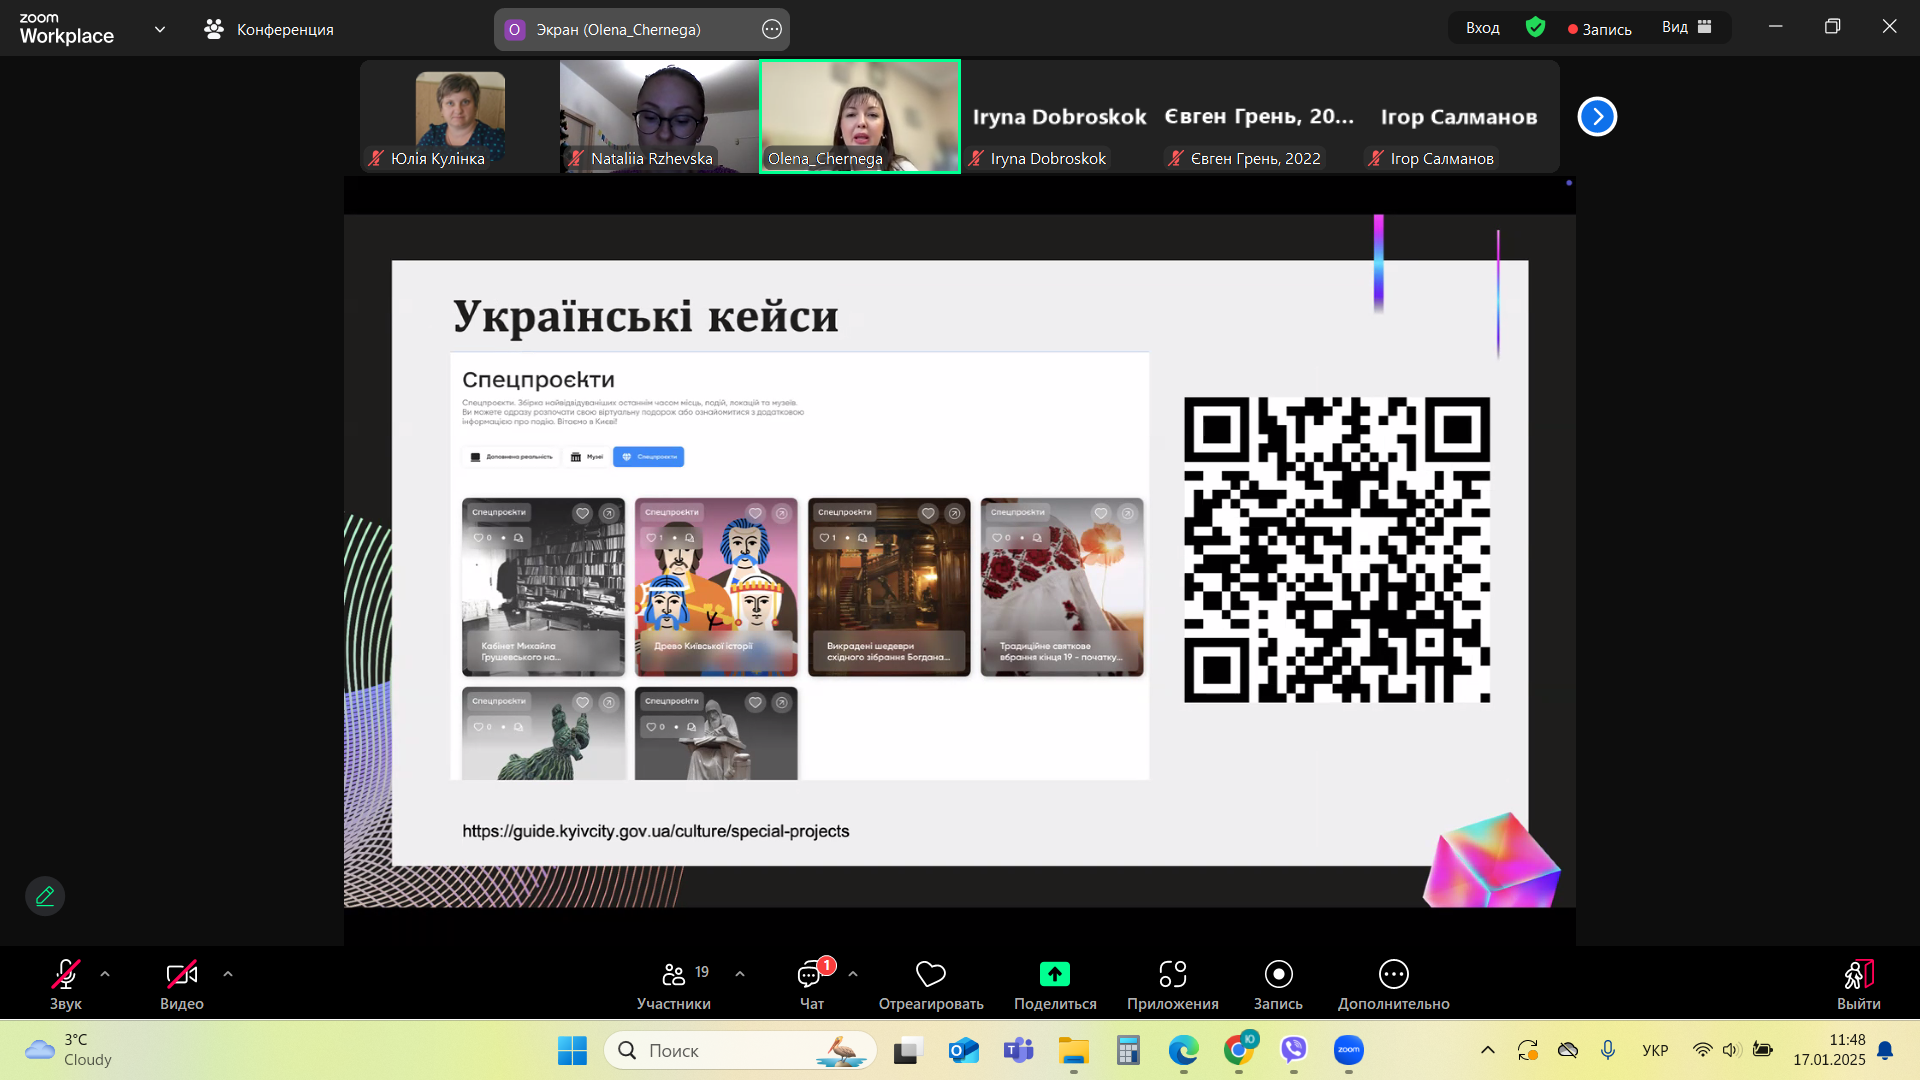Open Wi-Fi network tray icon
1920x1080 pixels.
(1702, 1050)
